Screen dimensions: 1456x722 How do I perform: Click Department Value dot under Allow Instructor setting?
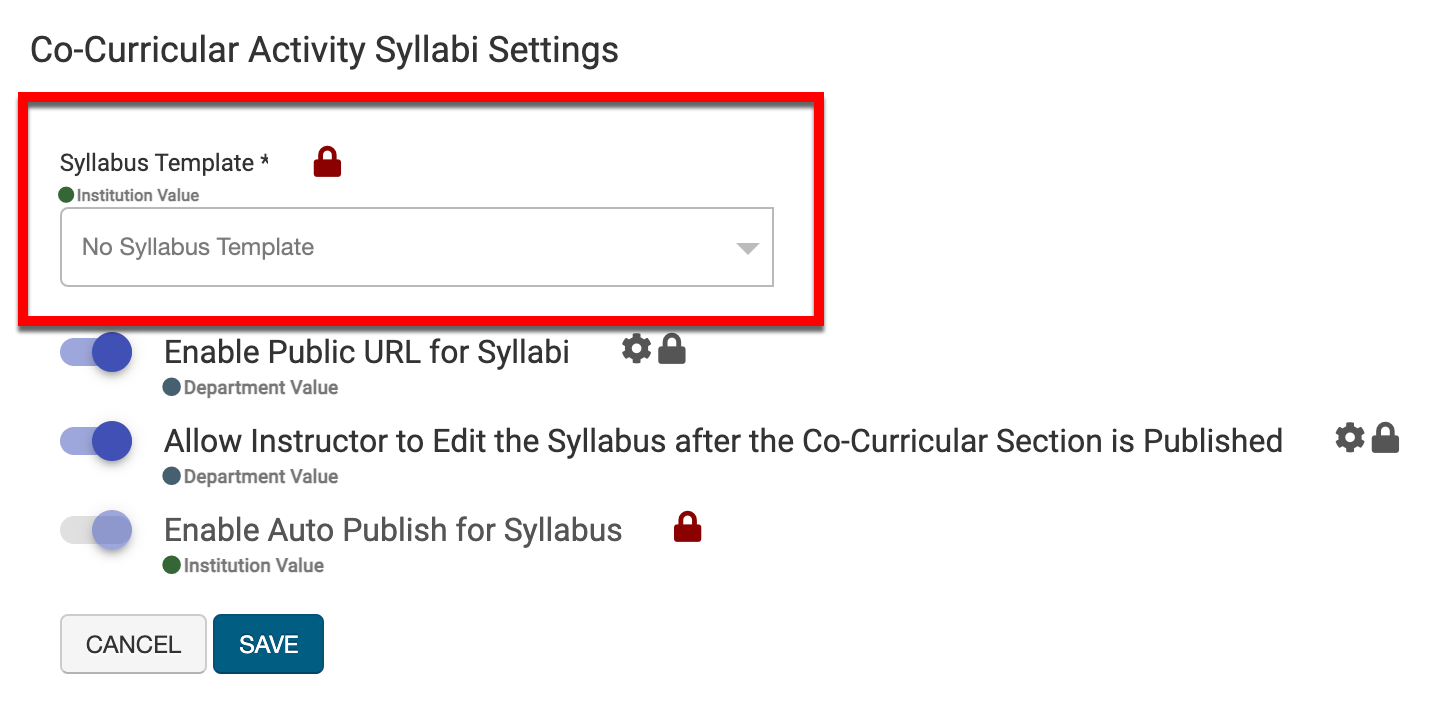coord(172,476)
